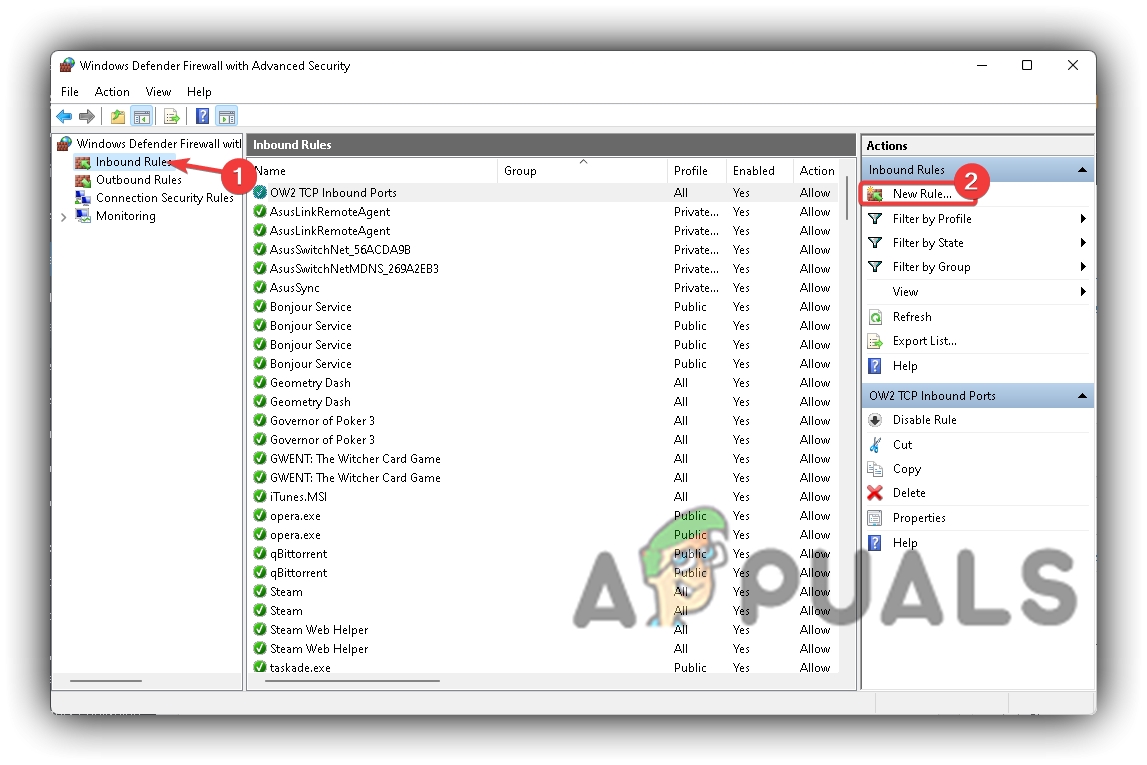Click the Filter by Profile funnel icon
This screenshot has width=1147, height=765.
pyautogui.click(x=875, y=219)
